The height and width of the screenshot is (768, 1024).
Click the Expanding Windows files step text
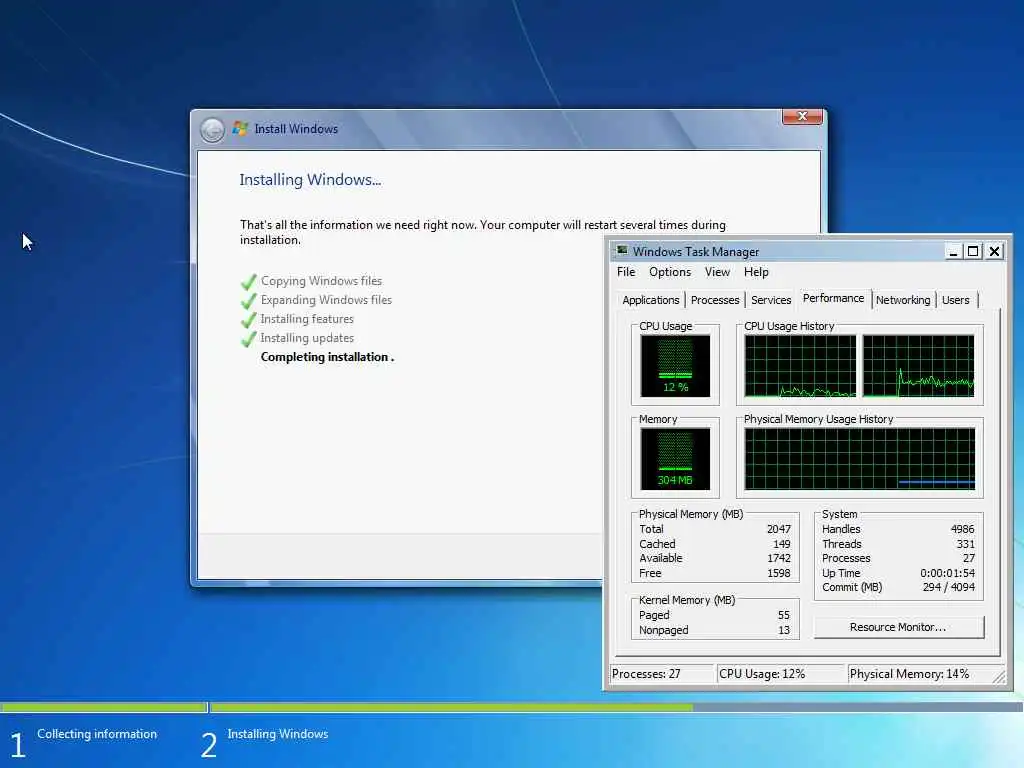pos(326,300)
